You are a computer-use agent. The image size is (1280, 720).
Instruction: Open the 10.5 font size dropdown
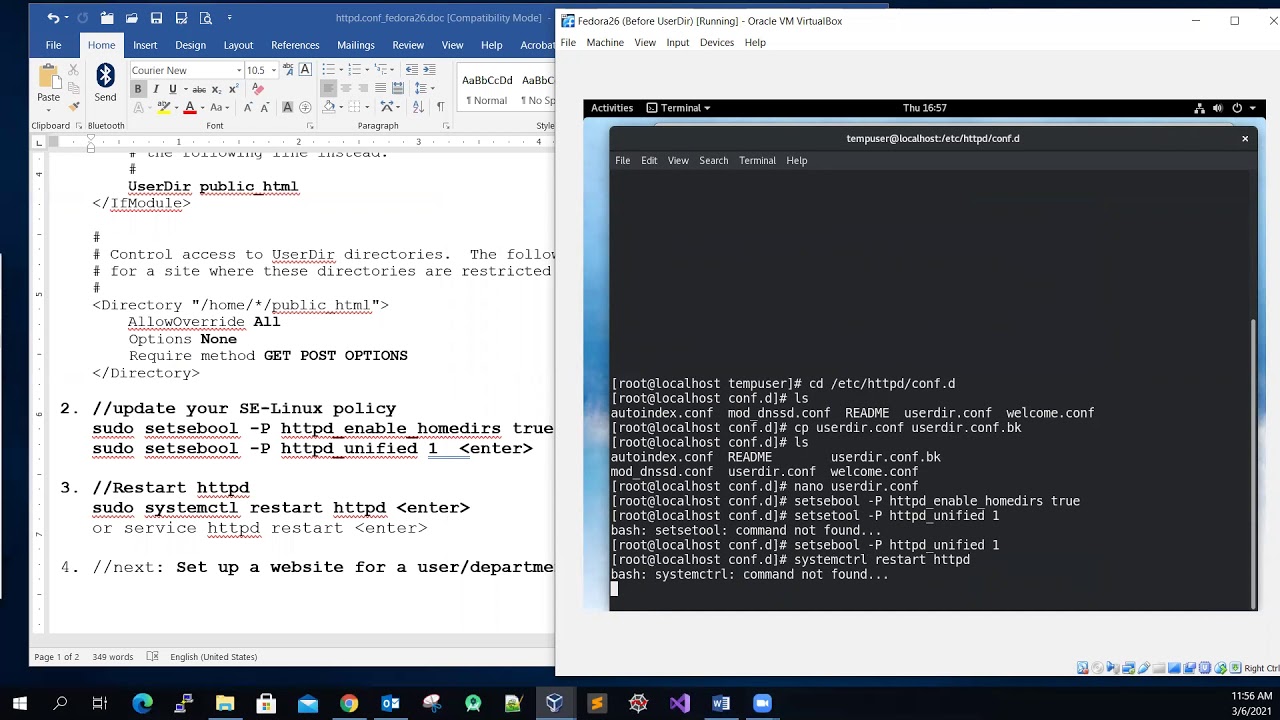273,70
